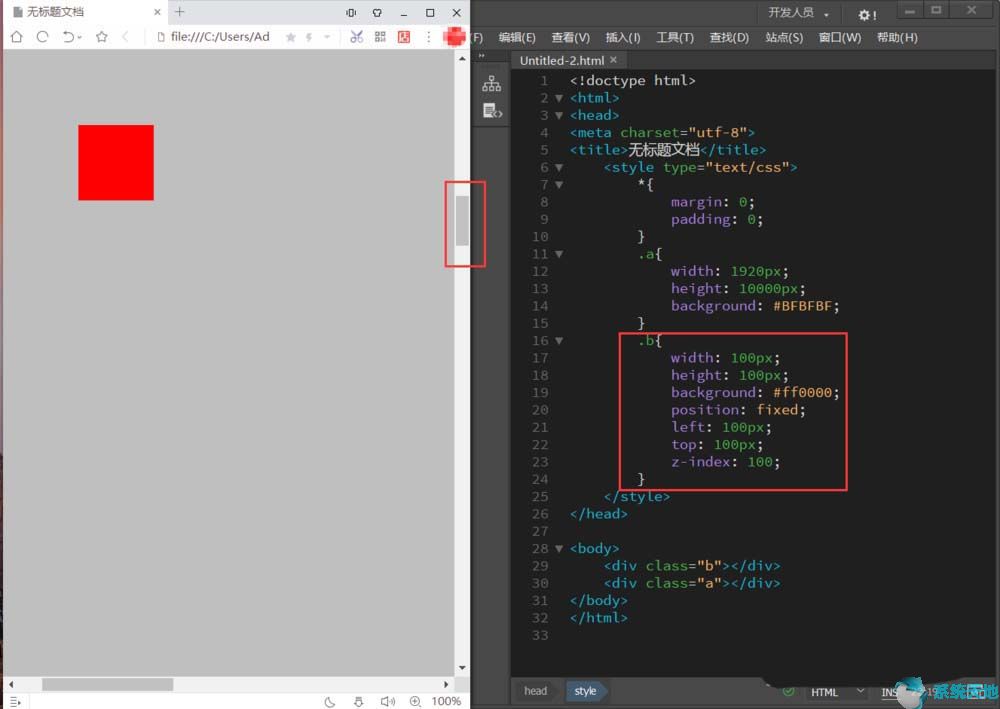Close the Untitled-2.html tab
This screenshot has width=1000, height=709.
(614, 59)
